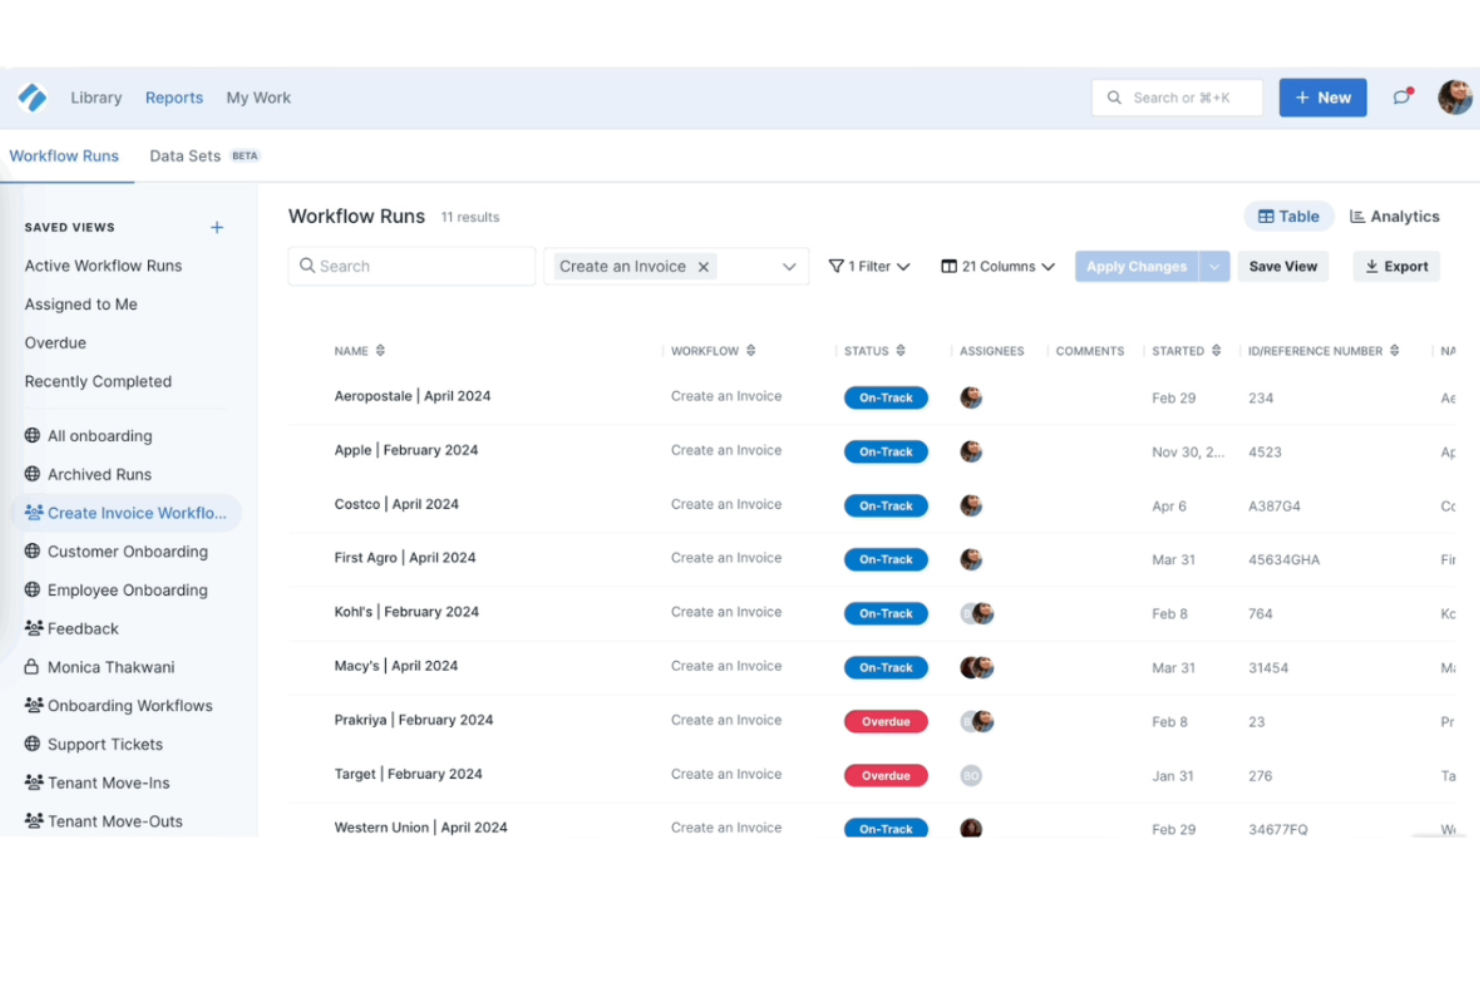This screenshot has width=1480, height=987.
Task: Click assignee avatar for Aeropostale row
Action: coord(971,398)
